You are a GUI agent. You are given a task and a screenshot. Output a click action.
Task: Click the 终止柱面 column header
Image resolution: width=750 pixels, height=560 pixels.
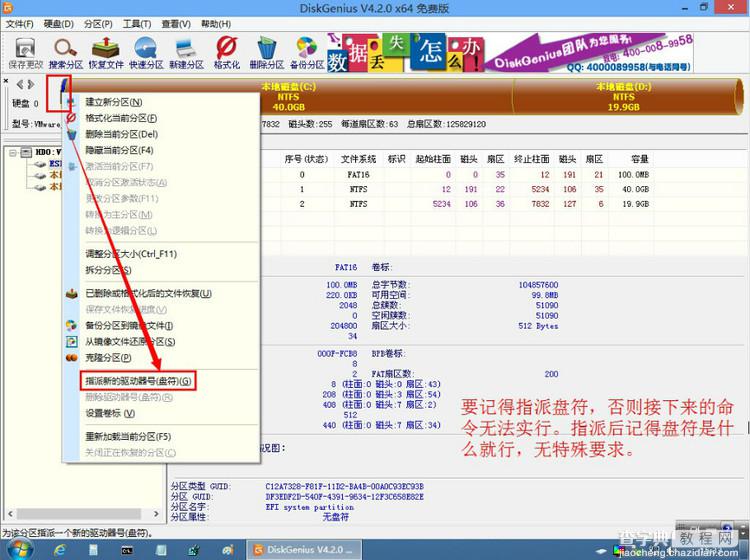point(531,159)
